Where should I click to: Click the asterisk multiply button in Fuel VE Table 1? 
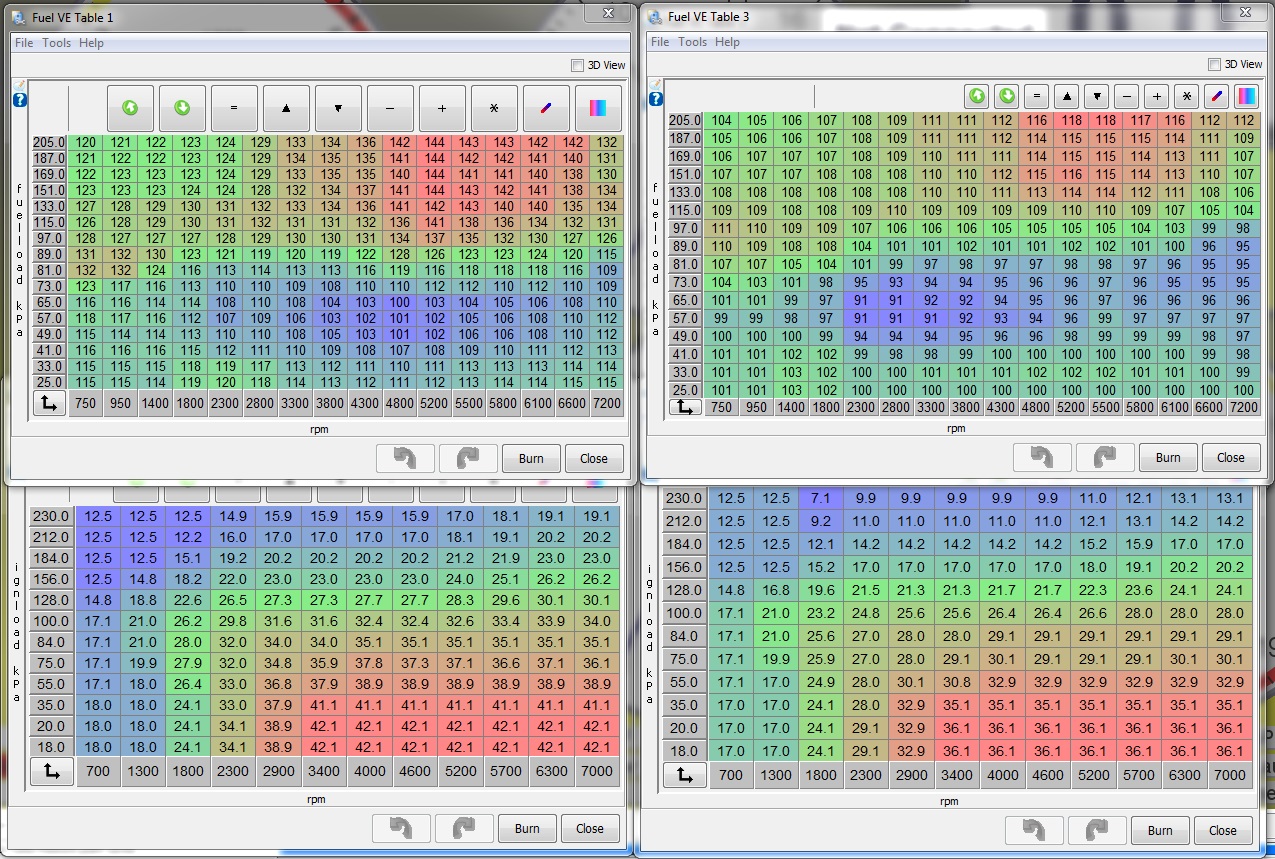point(494,108)
